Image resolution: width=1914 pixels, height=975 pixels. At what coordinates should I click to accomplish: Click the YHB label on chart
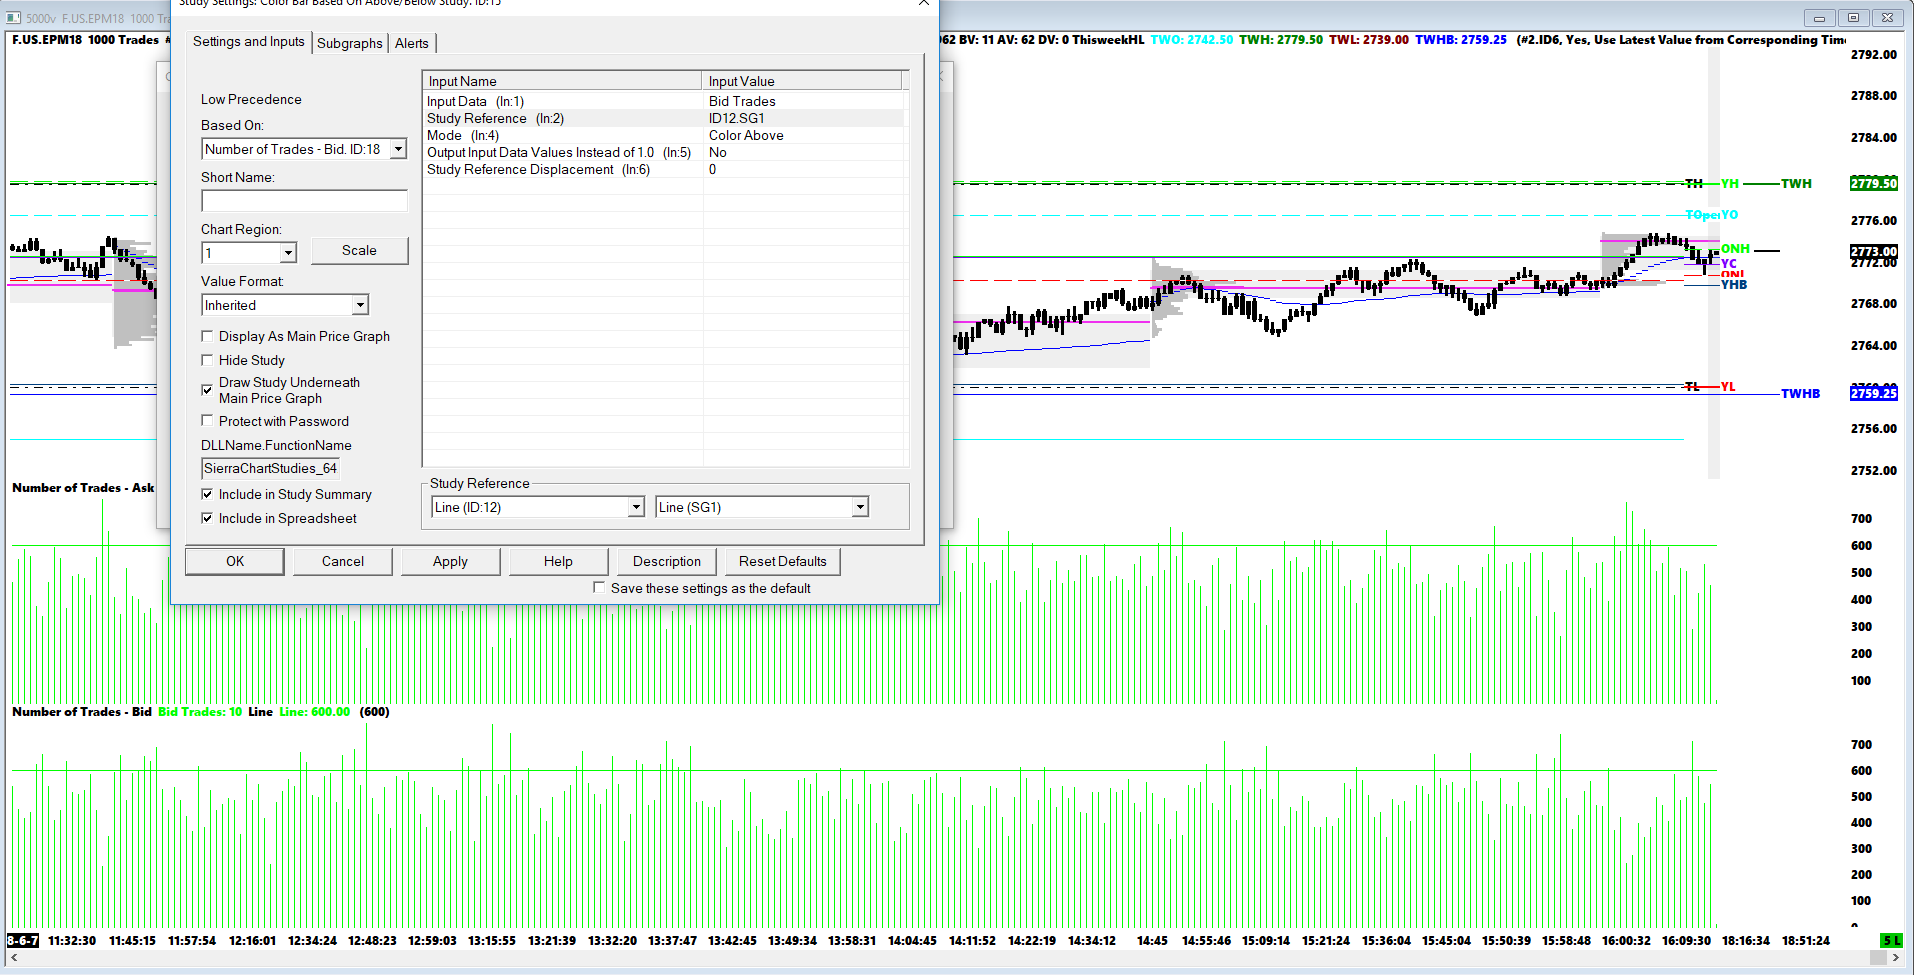coord(1734,285)
